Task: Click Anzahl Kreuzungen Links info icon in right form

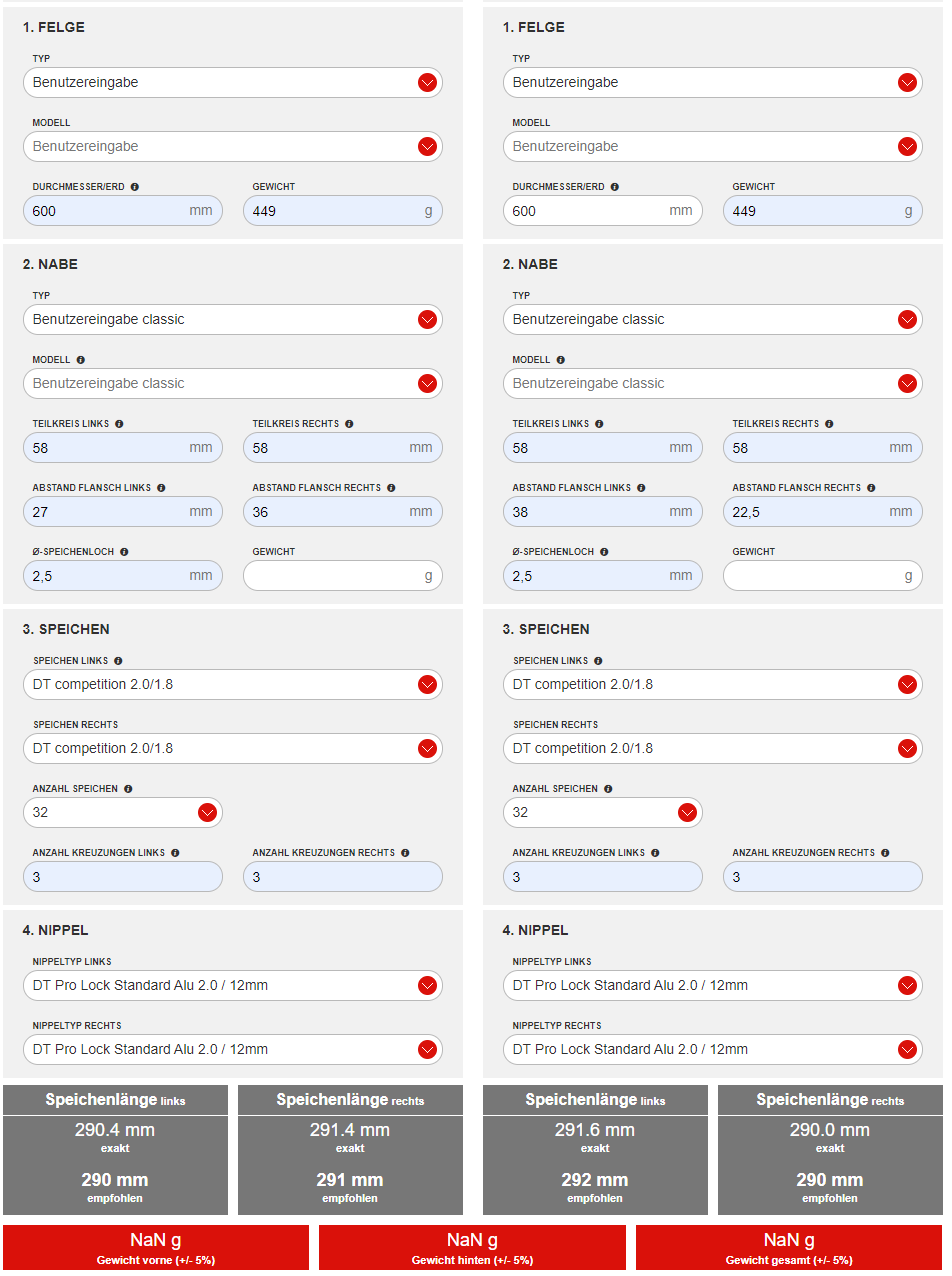Action: pos(655,853)
